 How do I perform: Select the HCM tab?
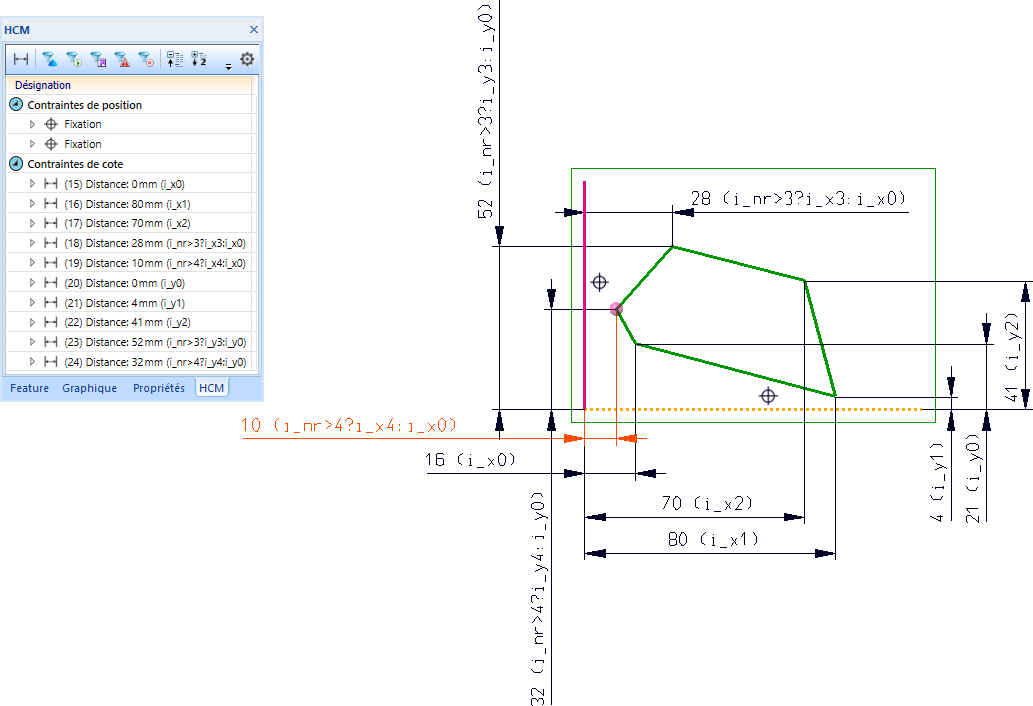click(211, 388)
